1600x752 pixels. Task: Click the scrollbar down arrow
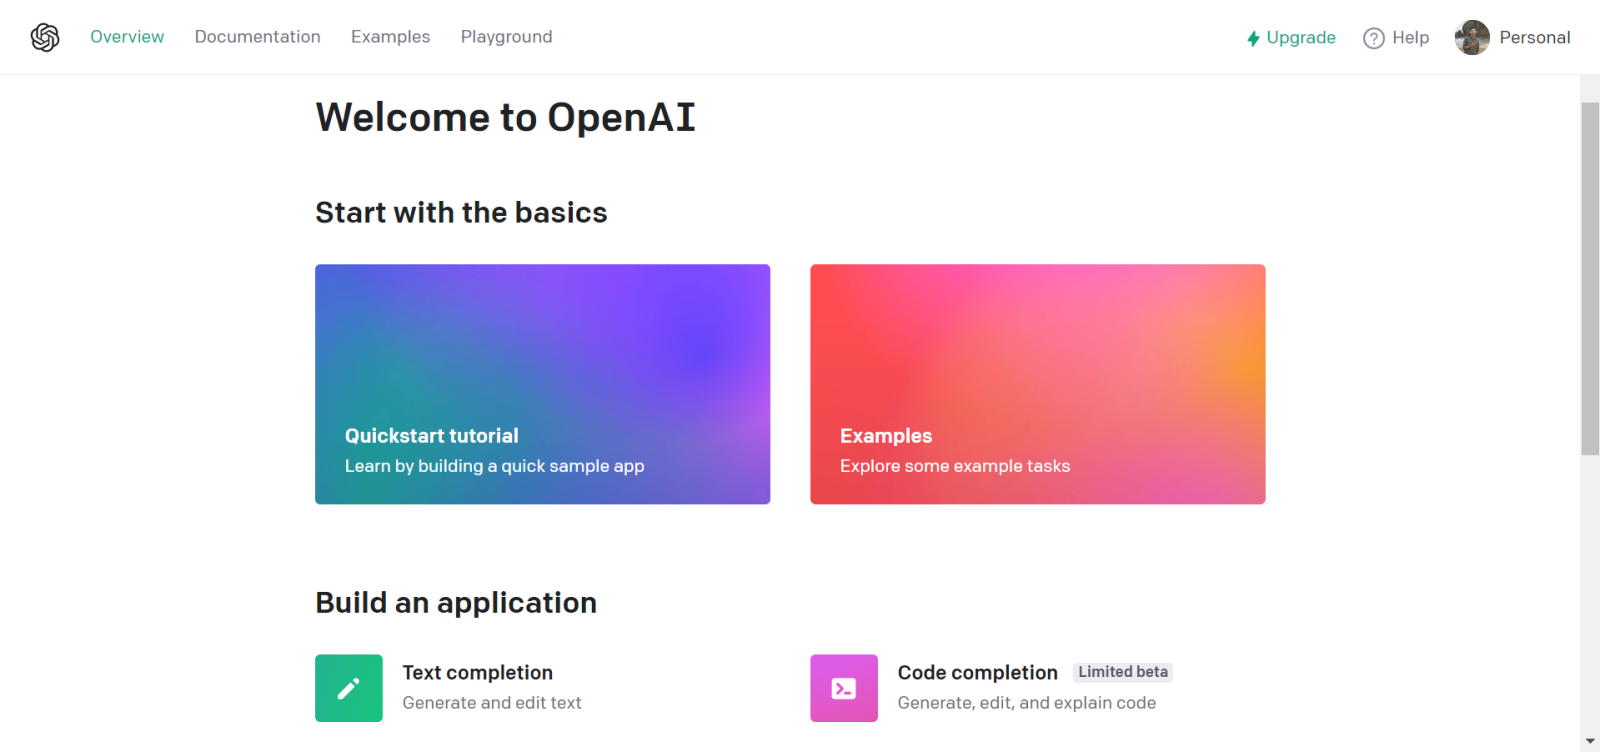click(1589, 742)
